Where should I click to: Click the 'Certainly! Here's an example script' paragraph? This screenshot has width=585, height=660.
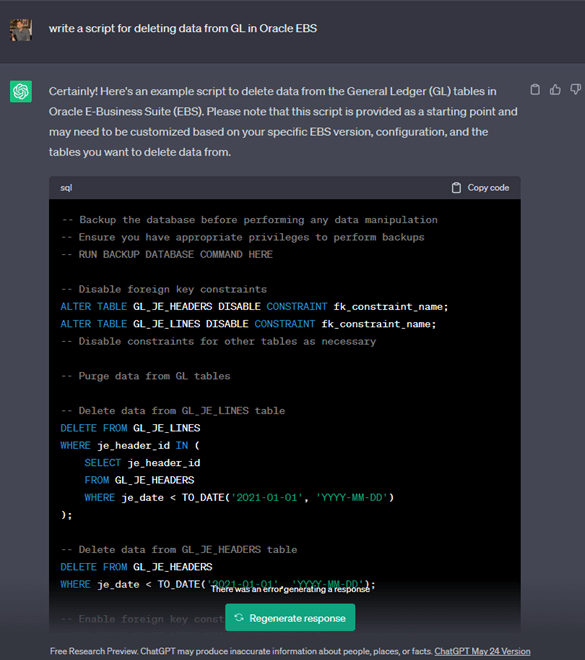(x=283, y=122)
